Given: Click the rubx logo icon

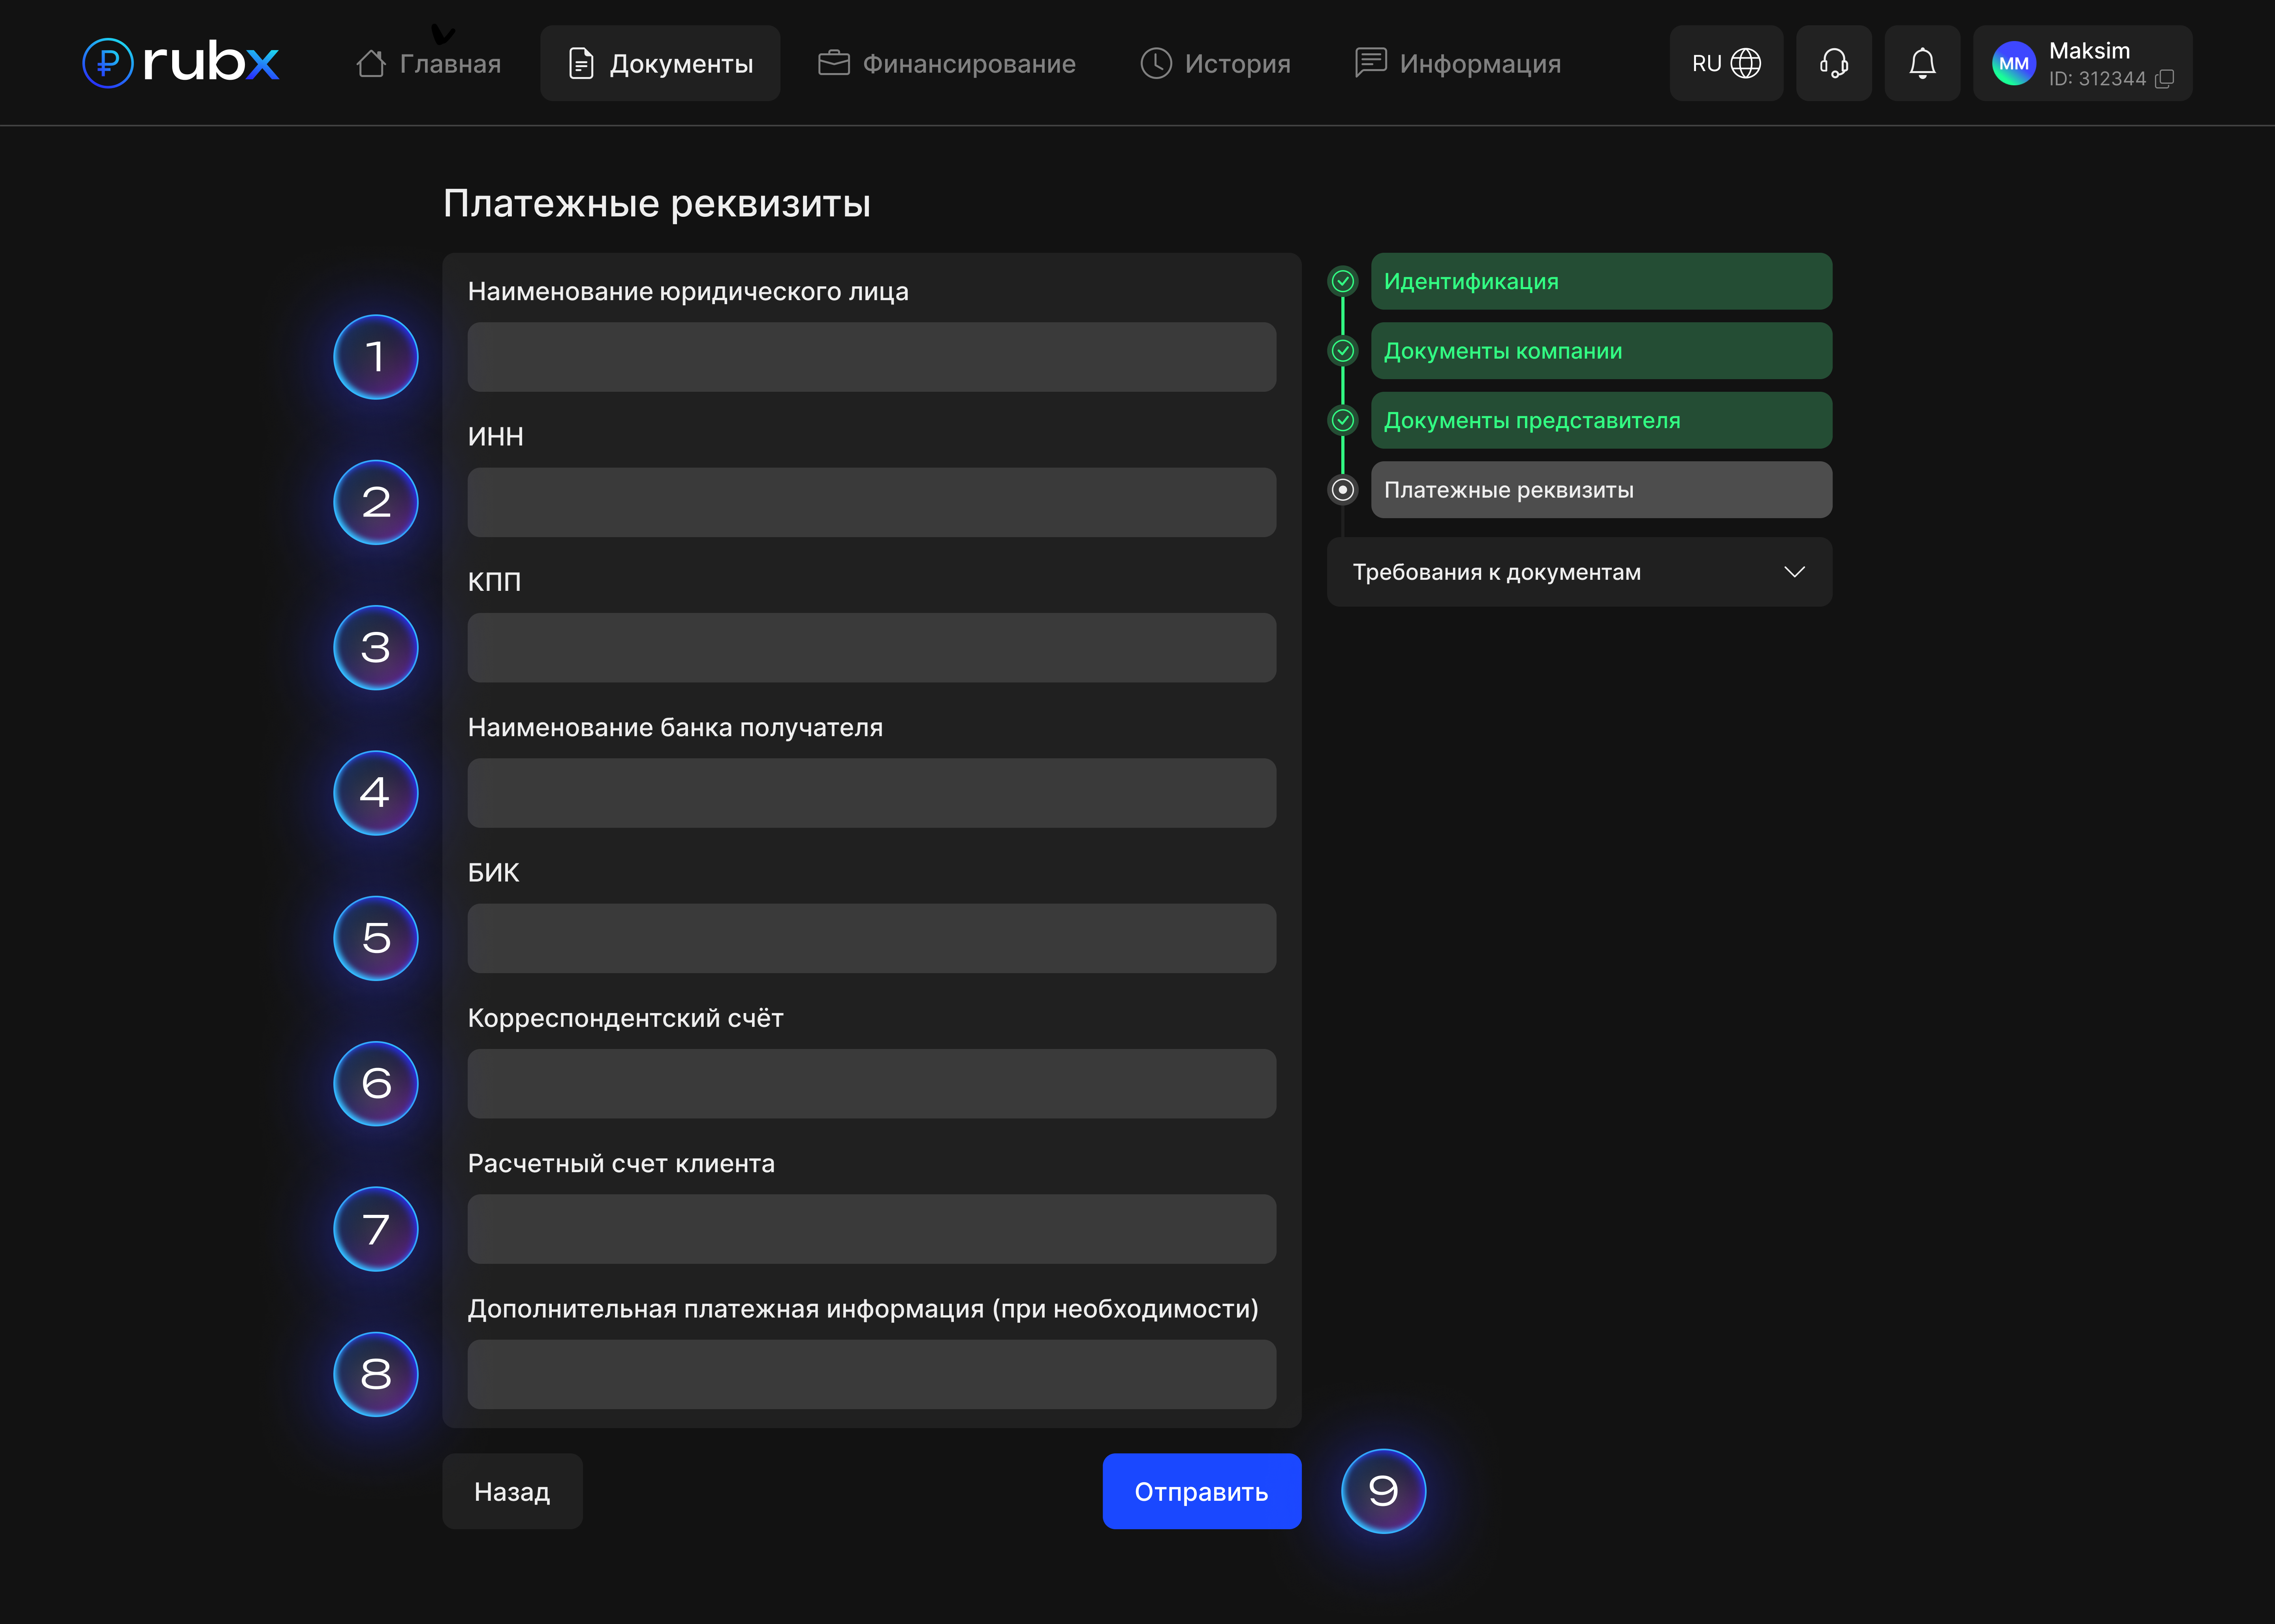Looking at the screenshot, I should tap(107, 63).
